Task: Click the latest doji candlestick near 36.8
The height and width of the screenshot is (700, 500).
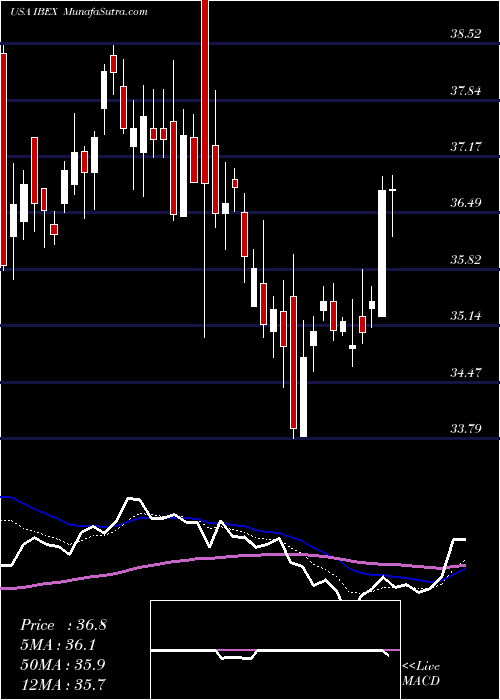Action: [393, 190]
